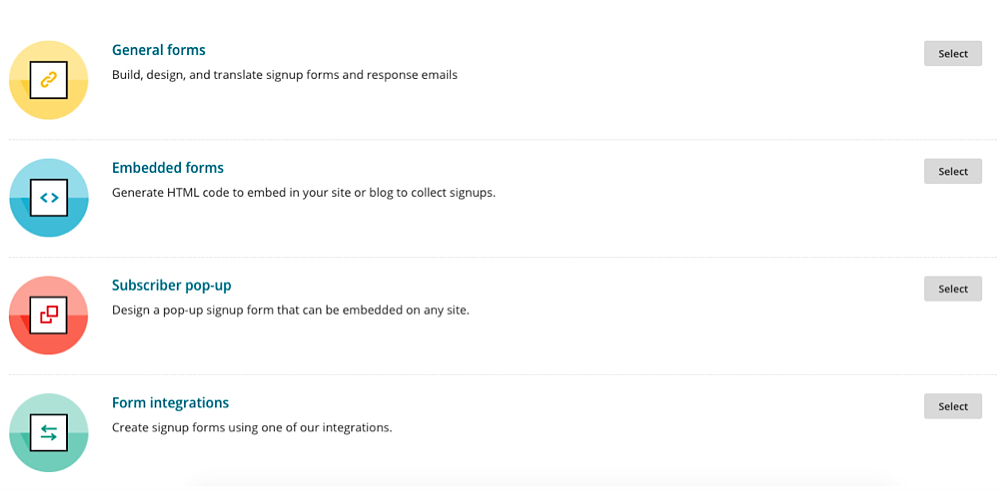Select the General forms option button
The height and width of the screenshot is (489, 1004).
952,54
